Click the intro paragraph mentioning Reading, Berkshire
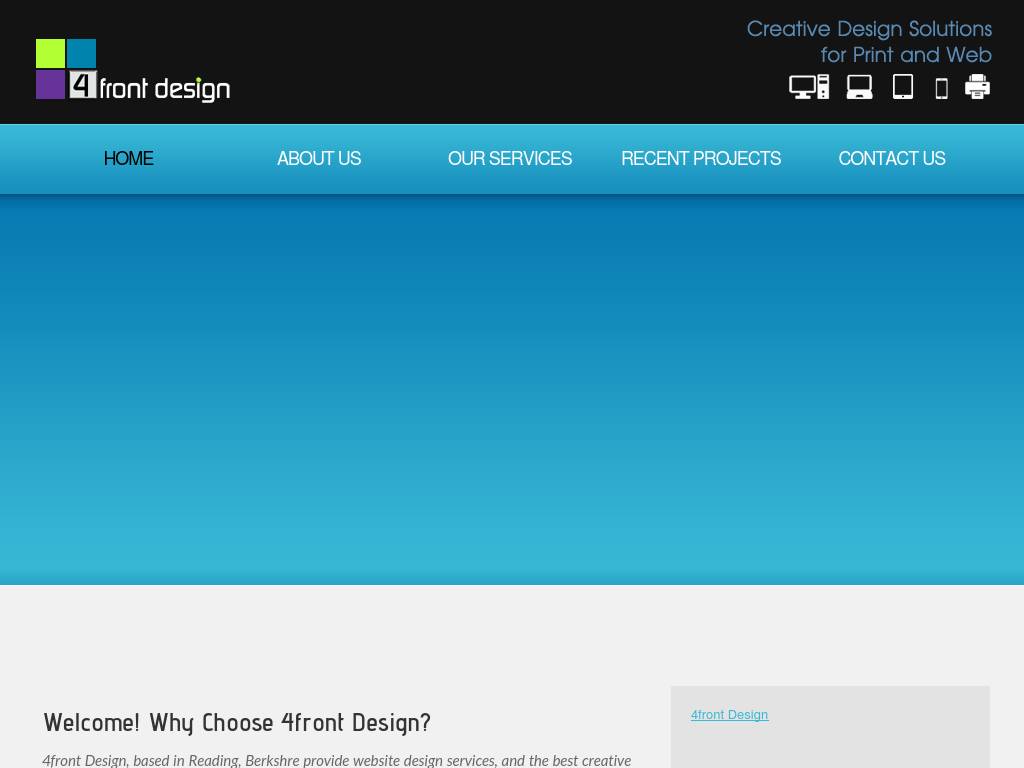Viewport: 1024px width, 768px height. coord(337,760)
